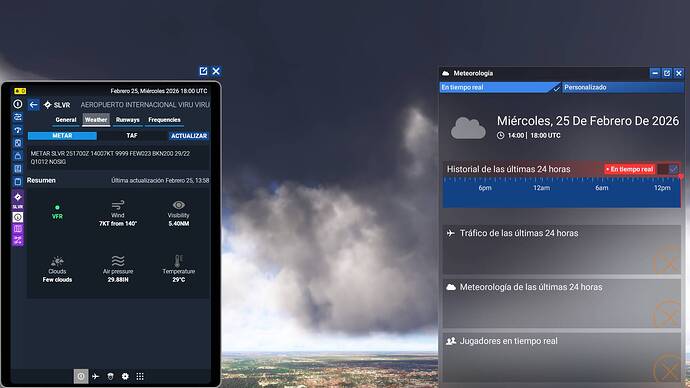Open the purple route icon at sidebar bottom
This screenshot has height=388, width=690.
coord(18,240)
